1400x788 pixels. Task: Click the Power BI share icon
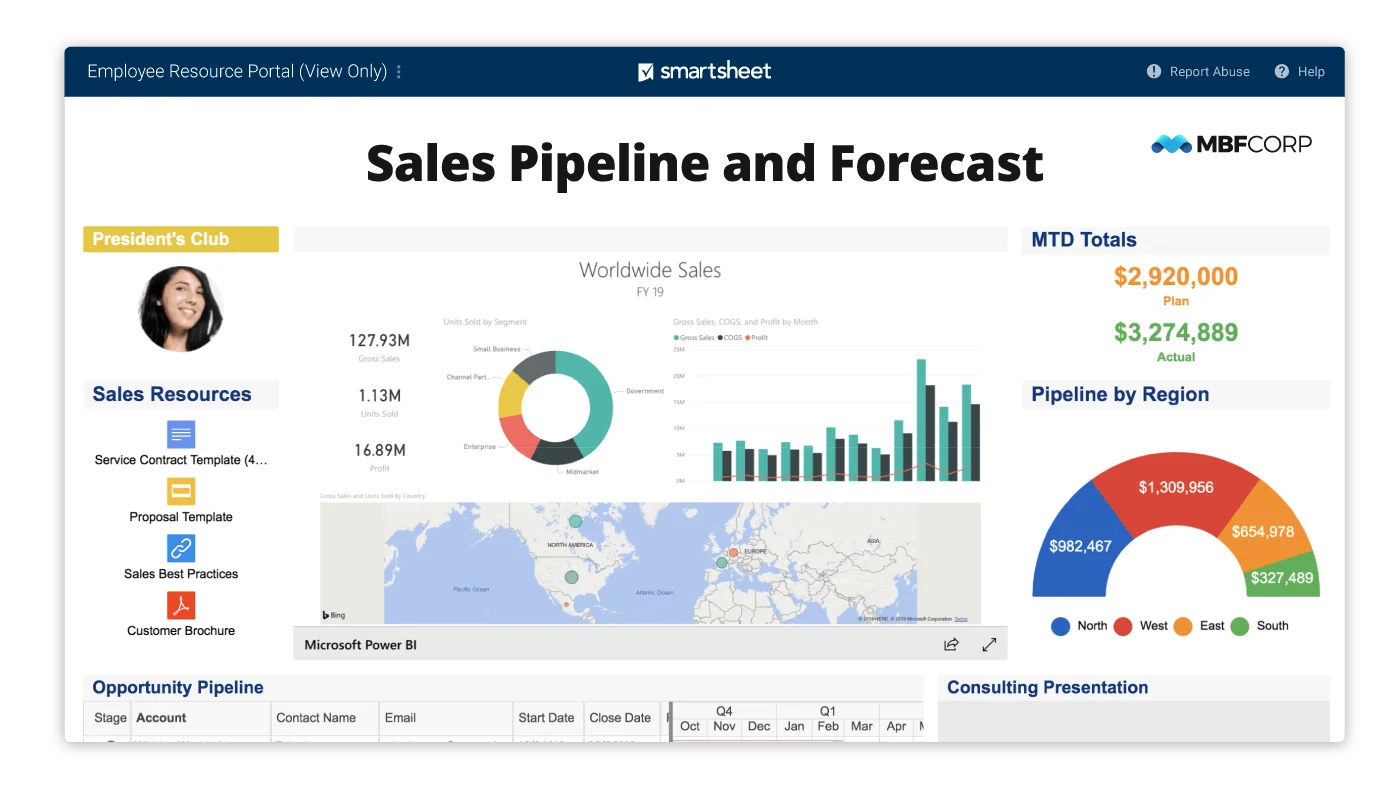click(x=951, y=645)
